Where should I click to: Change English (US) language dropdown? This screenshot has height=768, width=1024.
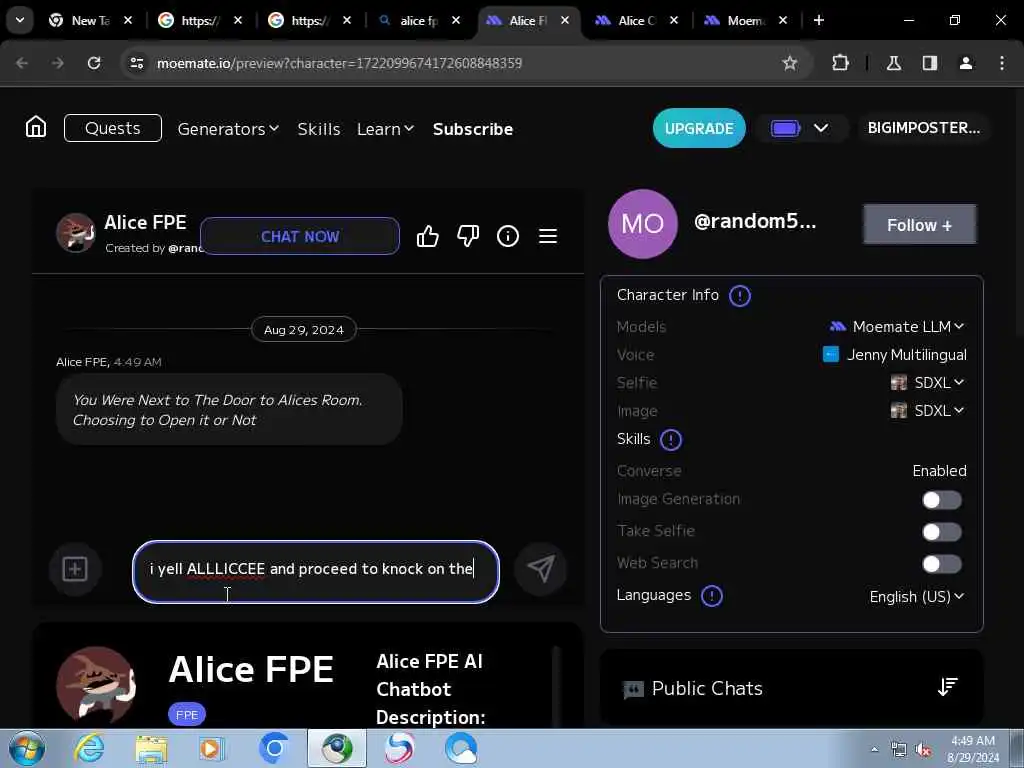click(917, 596)
